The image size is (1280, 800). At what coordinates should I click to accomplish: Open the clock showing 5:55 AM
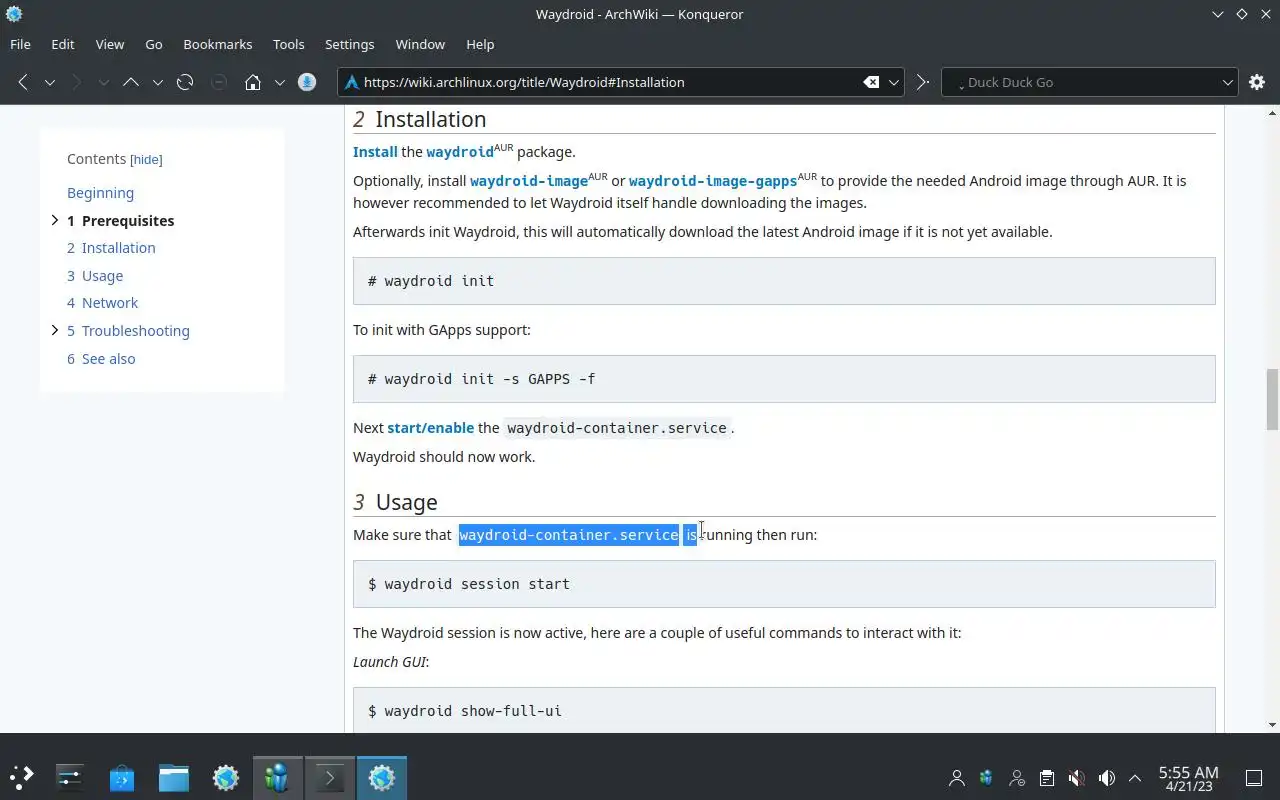tap(1188, 778)
